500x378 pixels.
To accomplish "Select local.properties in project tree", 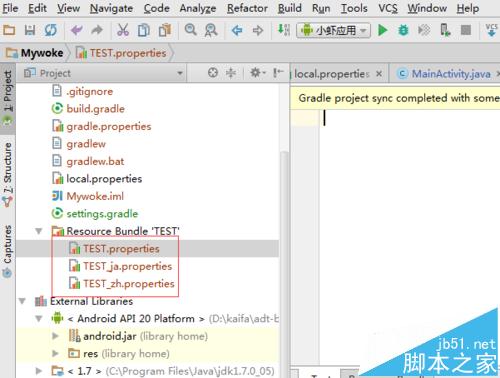I will coord(97,179).
